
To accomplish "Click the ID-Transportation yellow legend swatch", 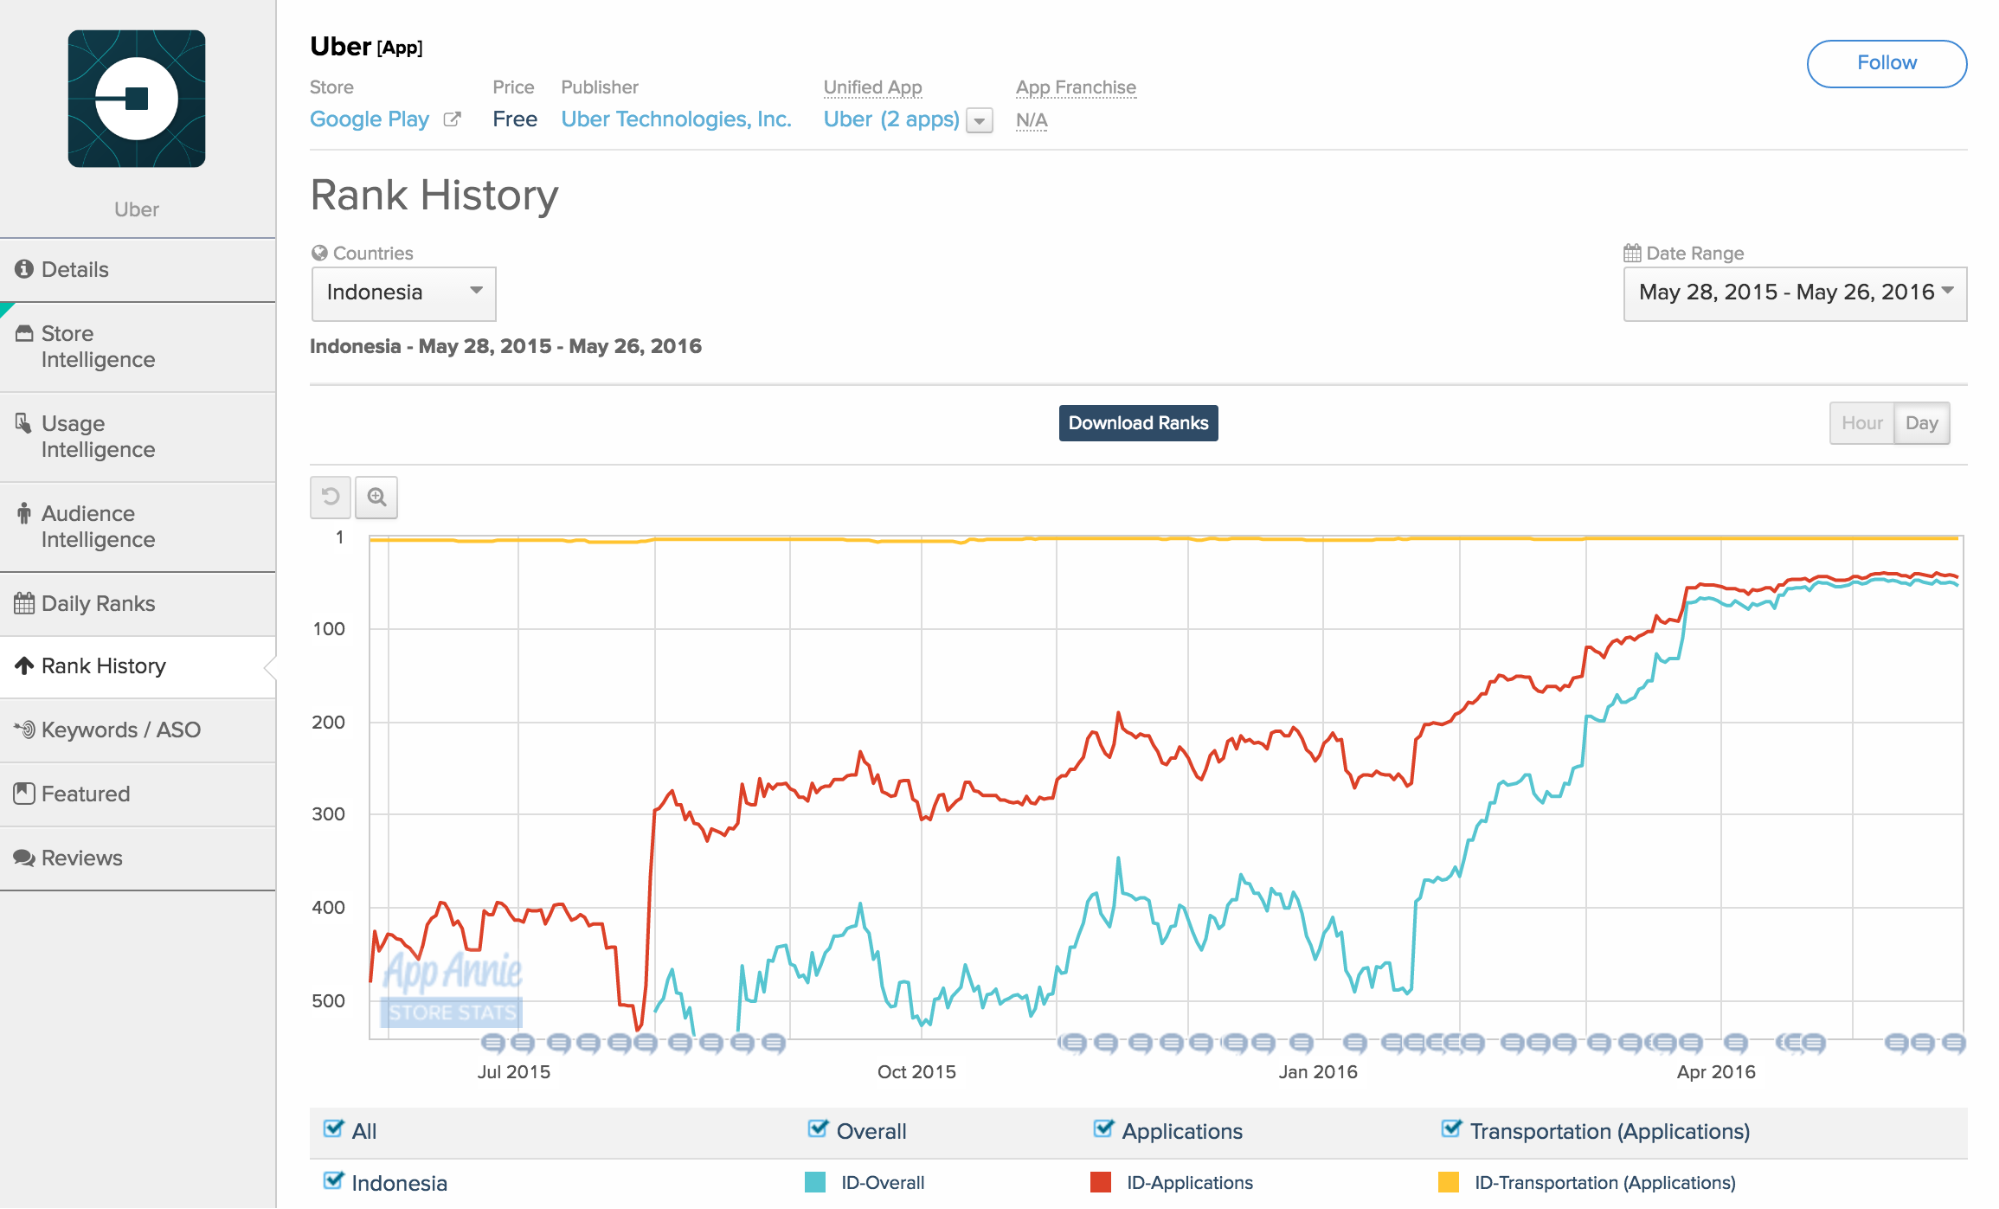I will pyautogui.click(x=1448, y=1183).
